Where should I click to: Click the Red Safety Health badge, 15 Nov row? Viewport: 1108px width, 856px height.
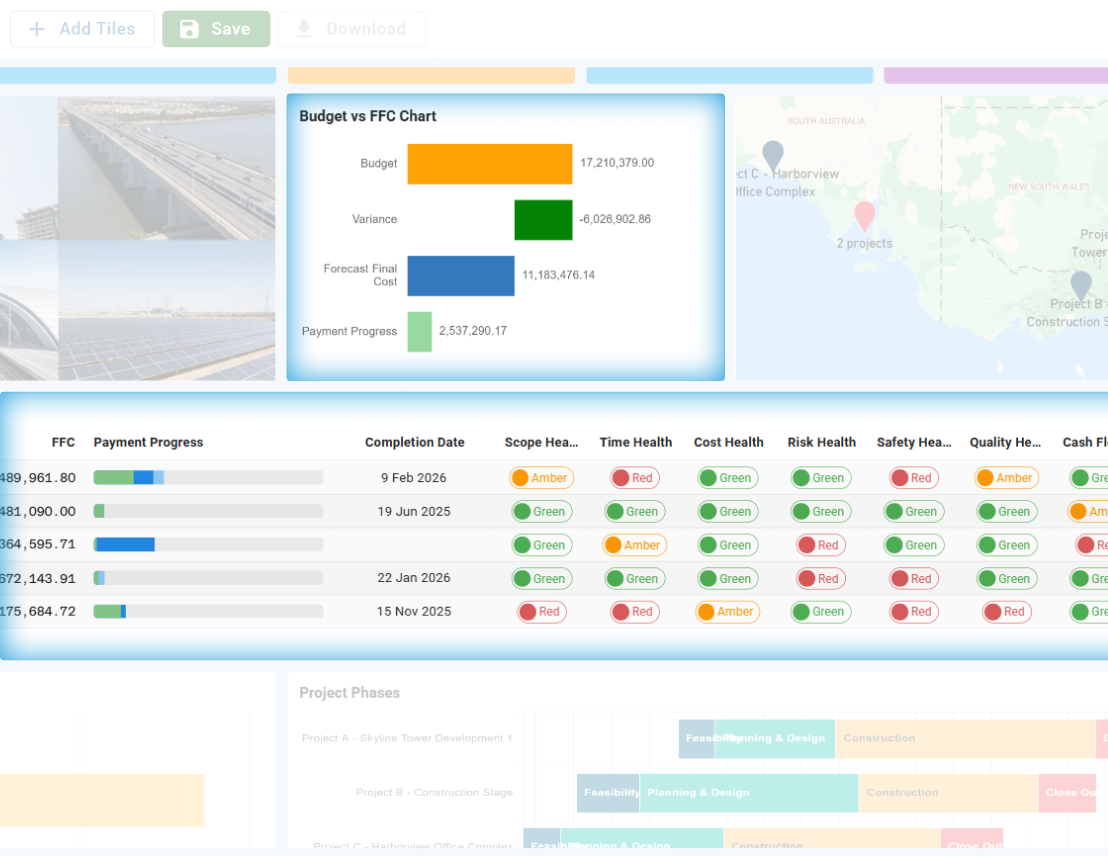913,611
